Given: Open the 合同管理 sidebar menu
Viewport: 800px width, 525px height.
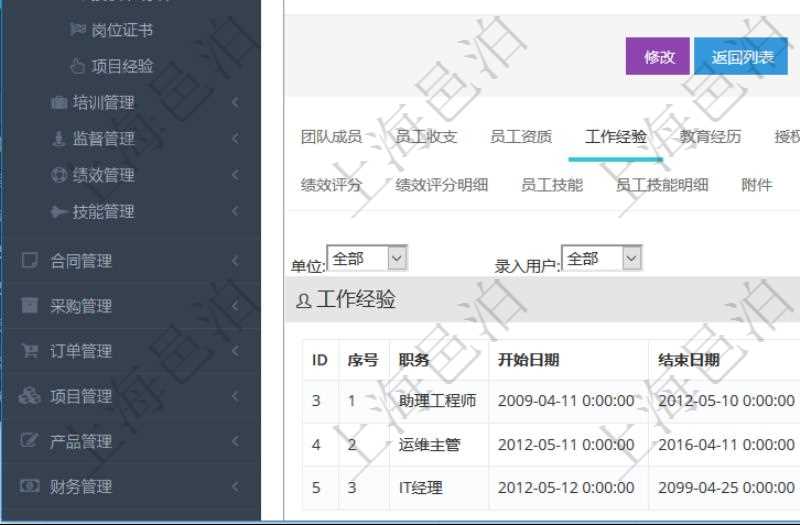Looking at the screenshot, I should (x=81, y=261).
